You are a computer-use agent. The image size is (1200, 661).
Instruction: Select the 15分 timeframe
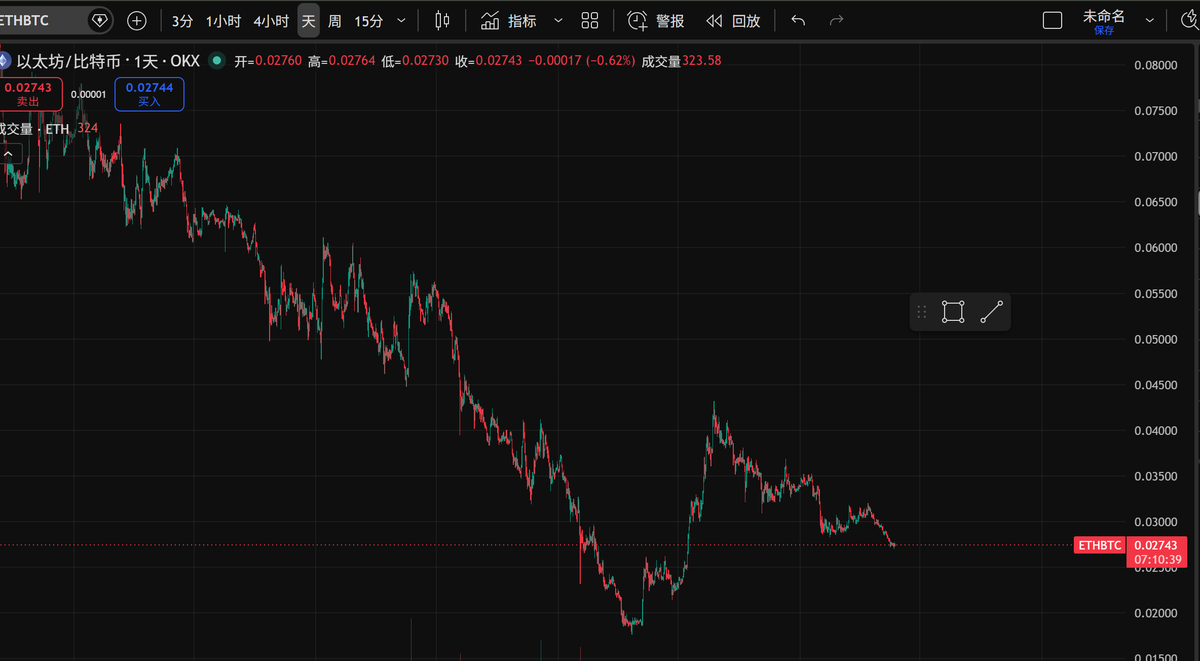coord(369,20)
